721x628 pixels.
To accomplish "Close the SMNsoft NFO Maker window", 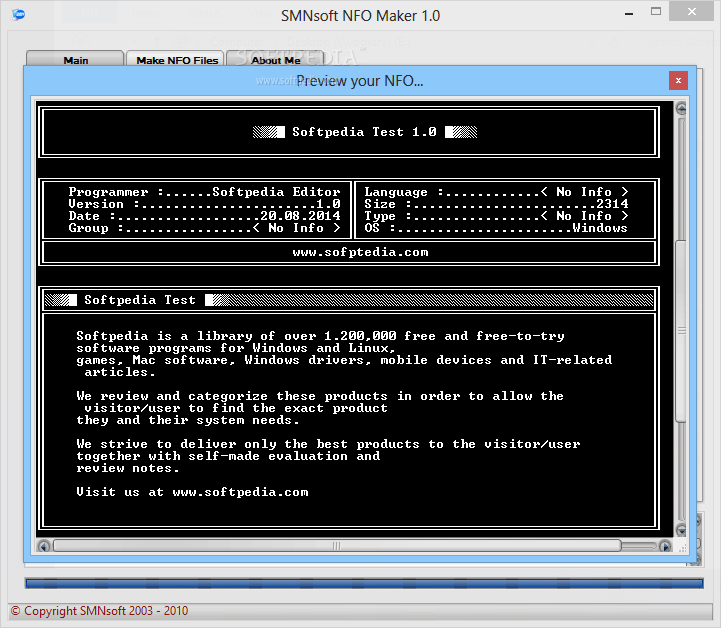I will [692, 12].
